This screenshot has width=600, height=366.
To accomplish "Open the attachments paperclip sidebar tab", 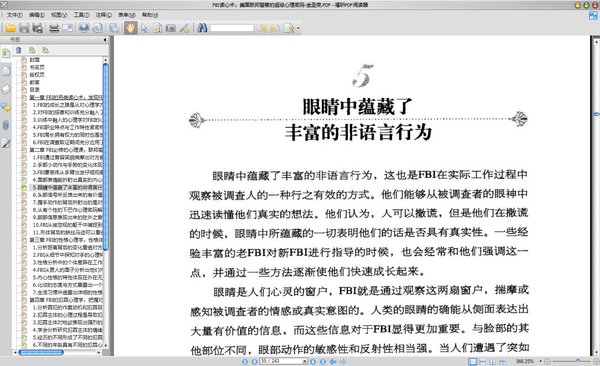I will coord(6,125).
